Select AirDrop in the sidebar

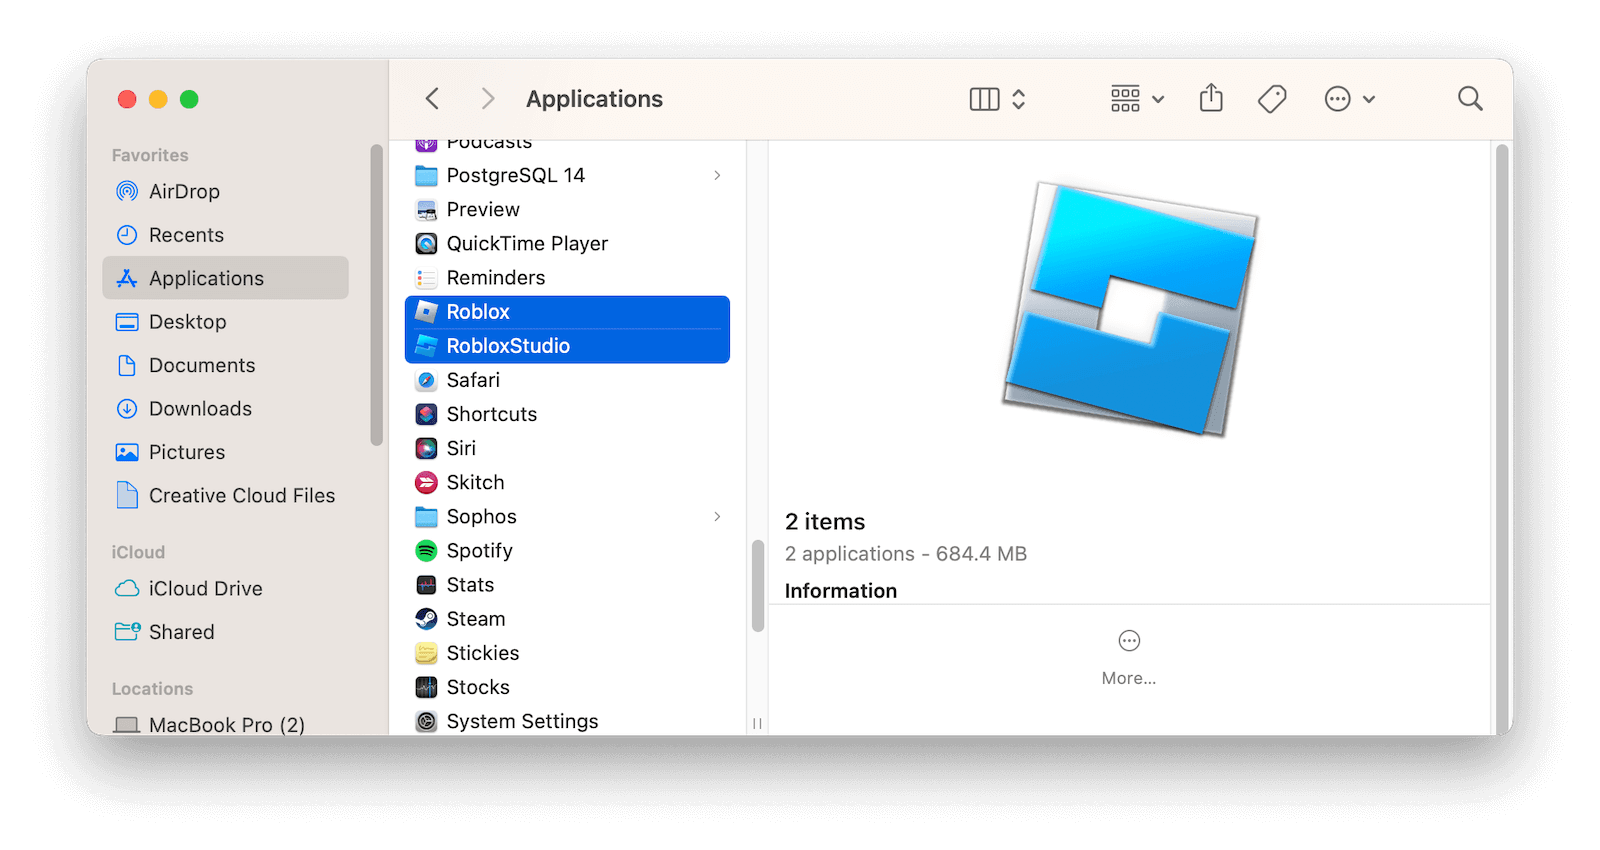[x=225, y=191]
